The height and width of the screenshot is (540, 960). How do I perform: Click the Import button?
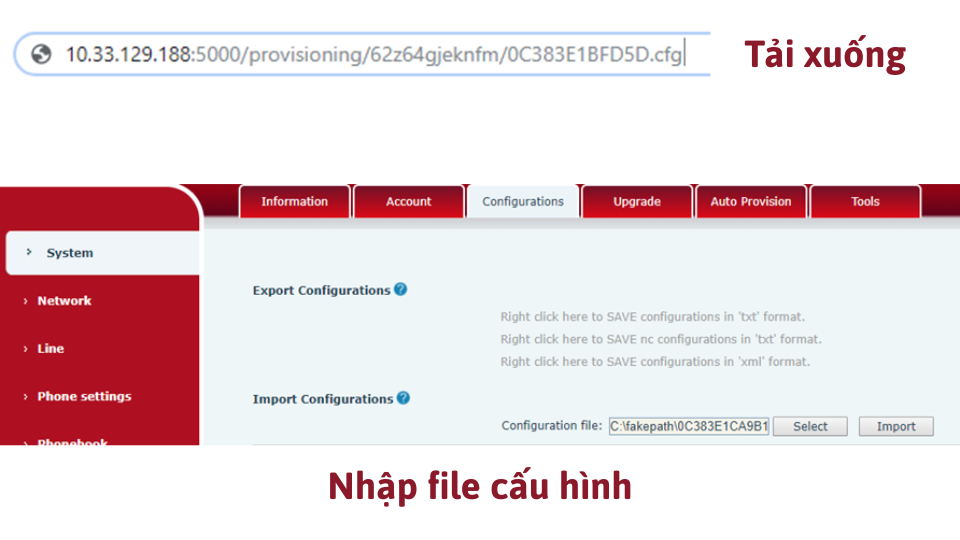tap(896, 426)
